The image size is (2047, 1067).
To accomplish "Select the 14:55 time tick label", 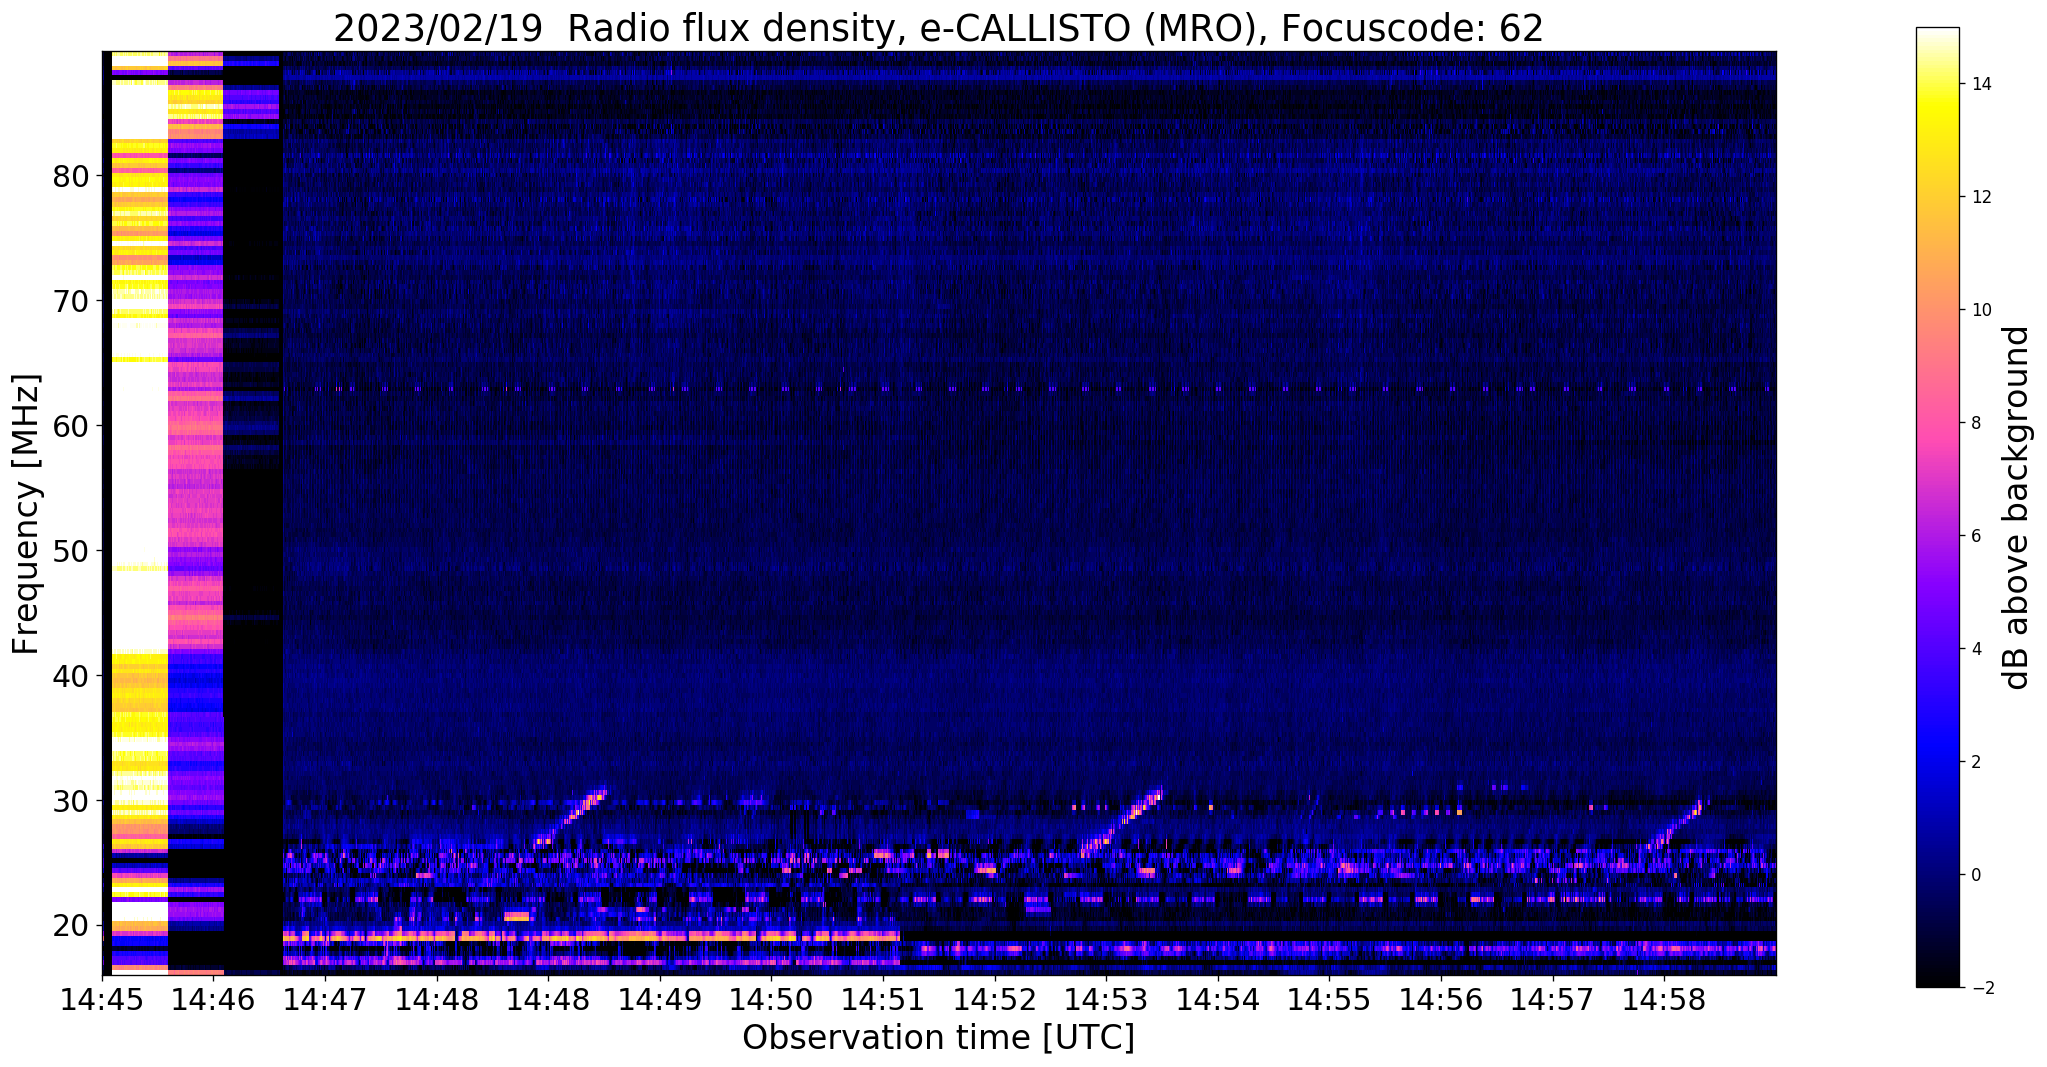I will pyautogui.click(x=1329, y=999).
